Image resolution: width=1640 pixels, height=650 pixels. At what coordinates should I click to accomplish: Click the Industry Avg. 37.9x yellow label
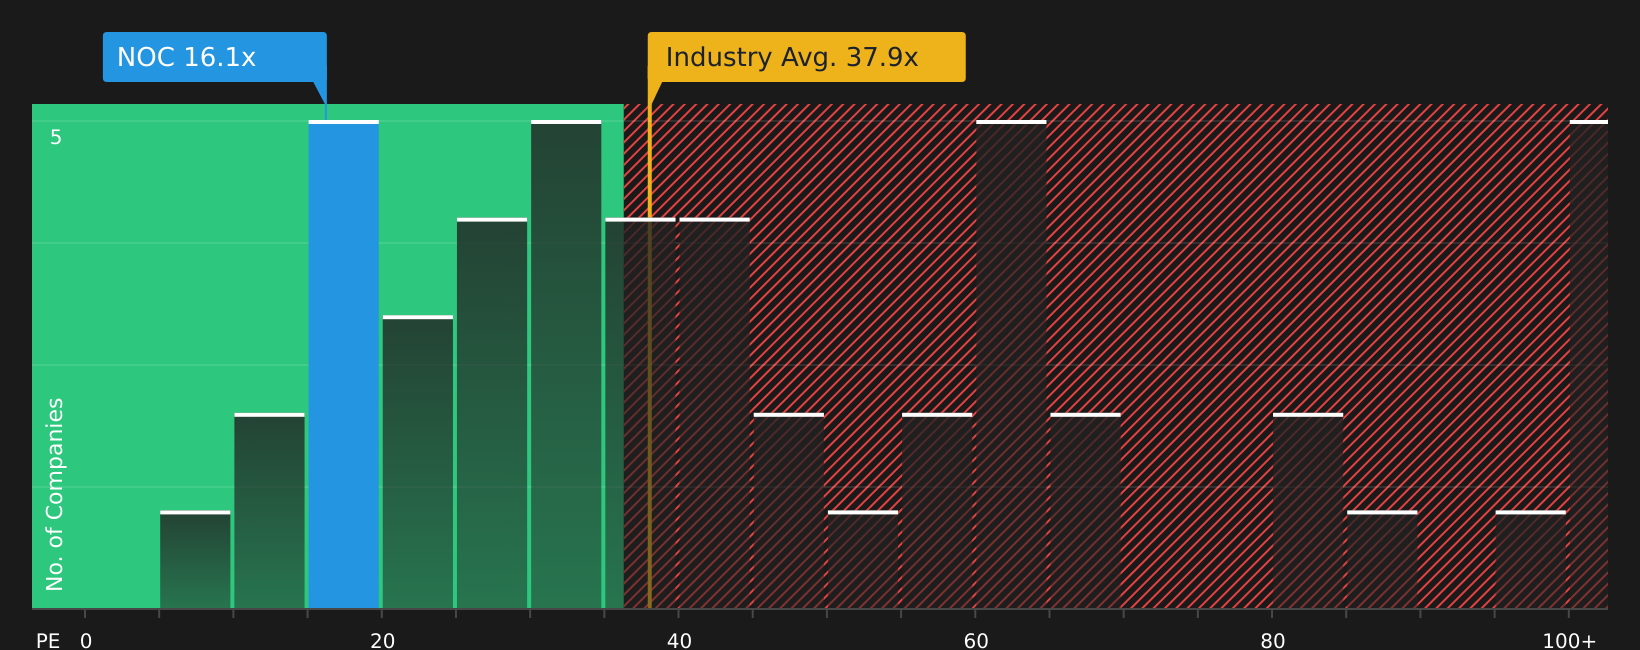tap(806, 57)
